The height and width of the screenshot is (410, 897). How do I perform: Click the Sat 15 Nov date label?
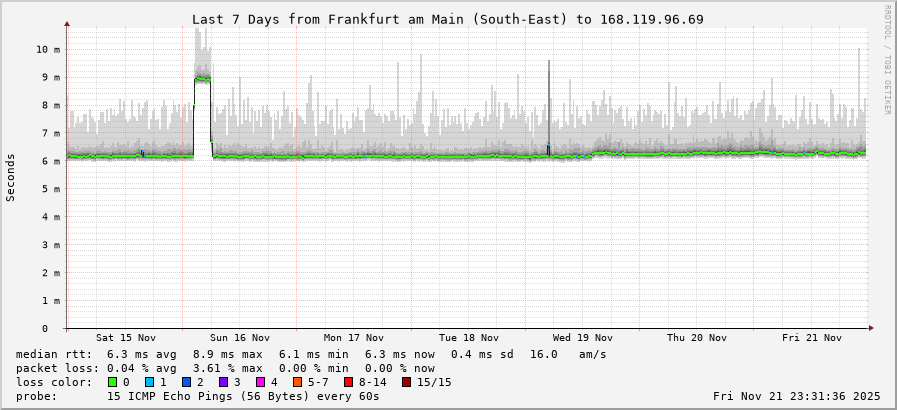[x=126, y=338]
